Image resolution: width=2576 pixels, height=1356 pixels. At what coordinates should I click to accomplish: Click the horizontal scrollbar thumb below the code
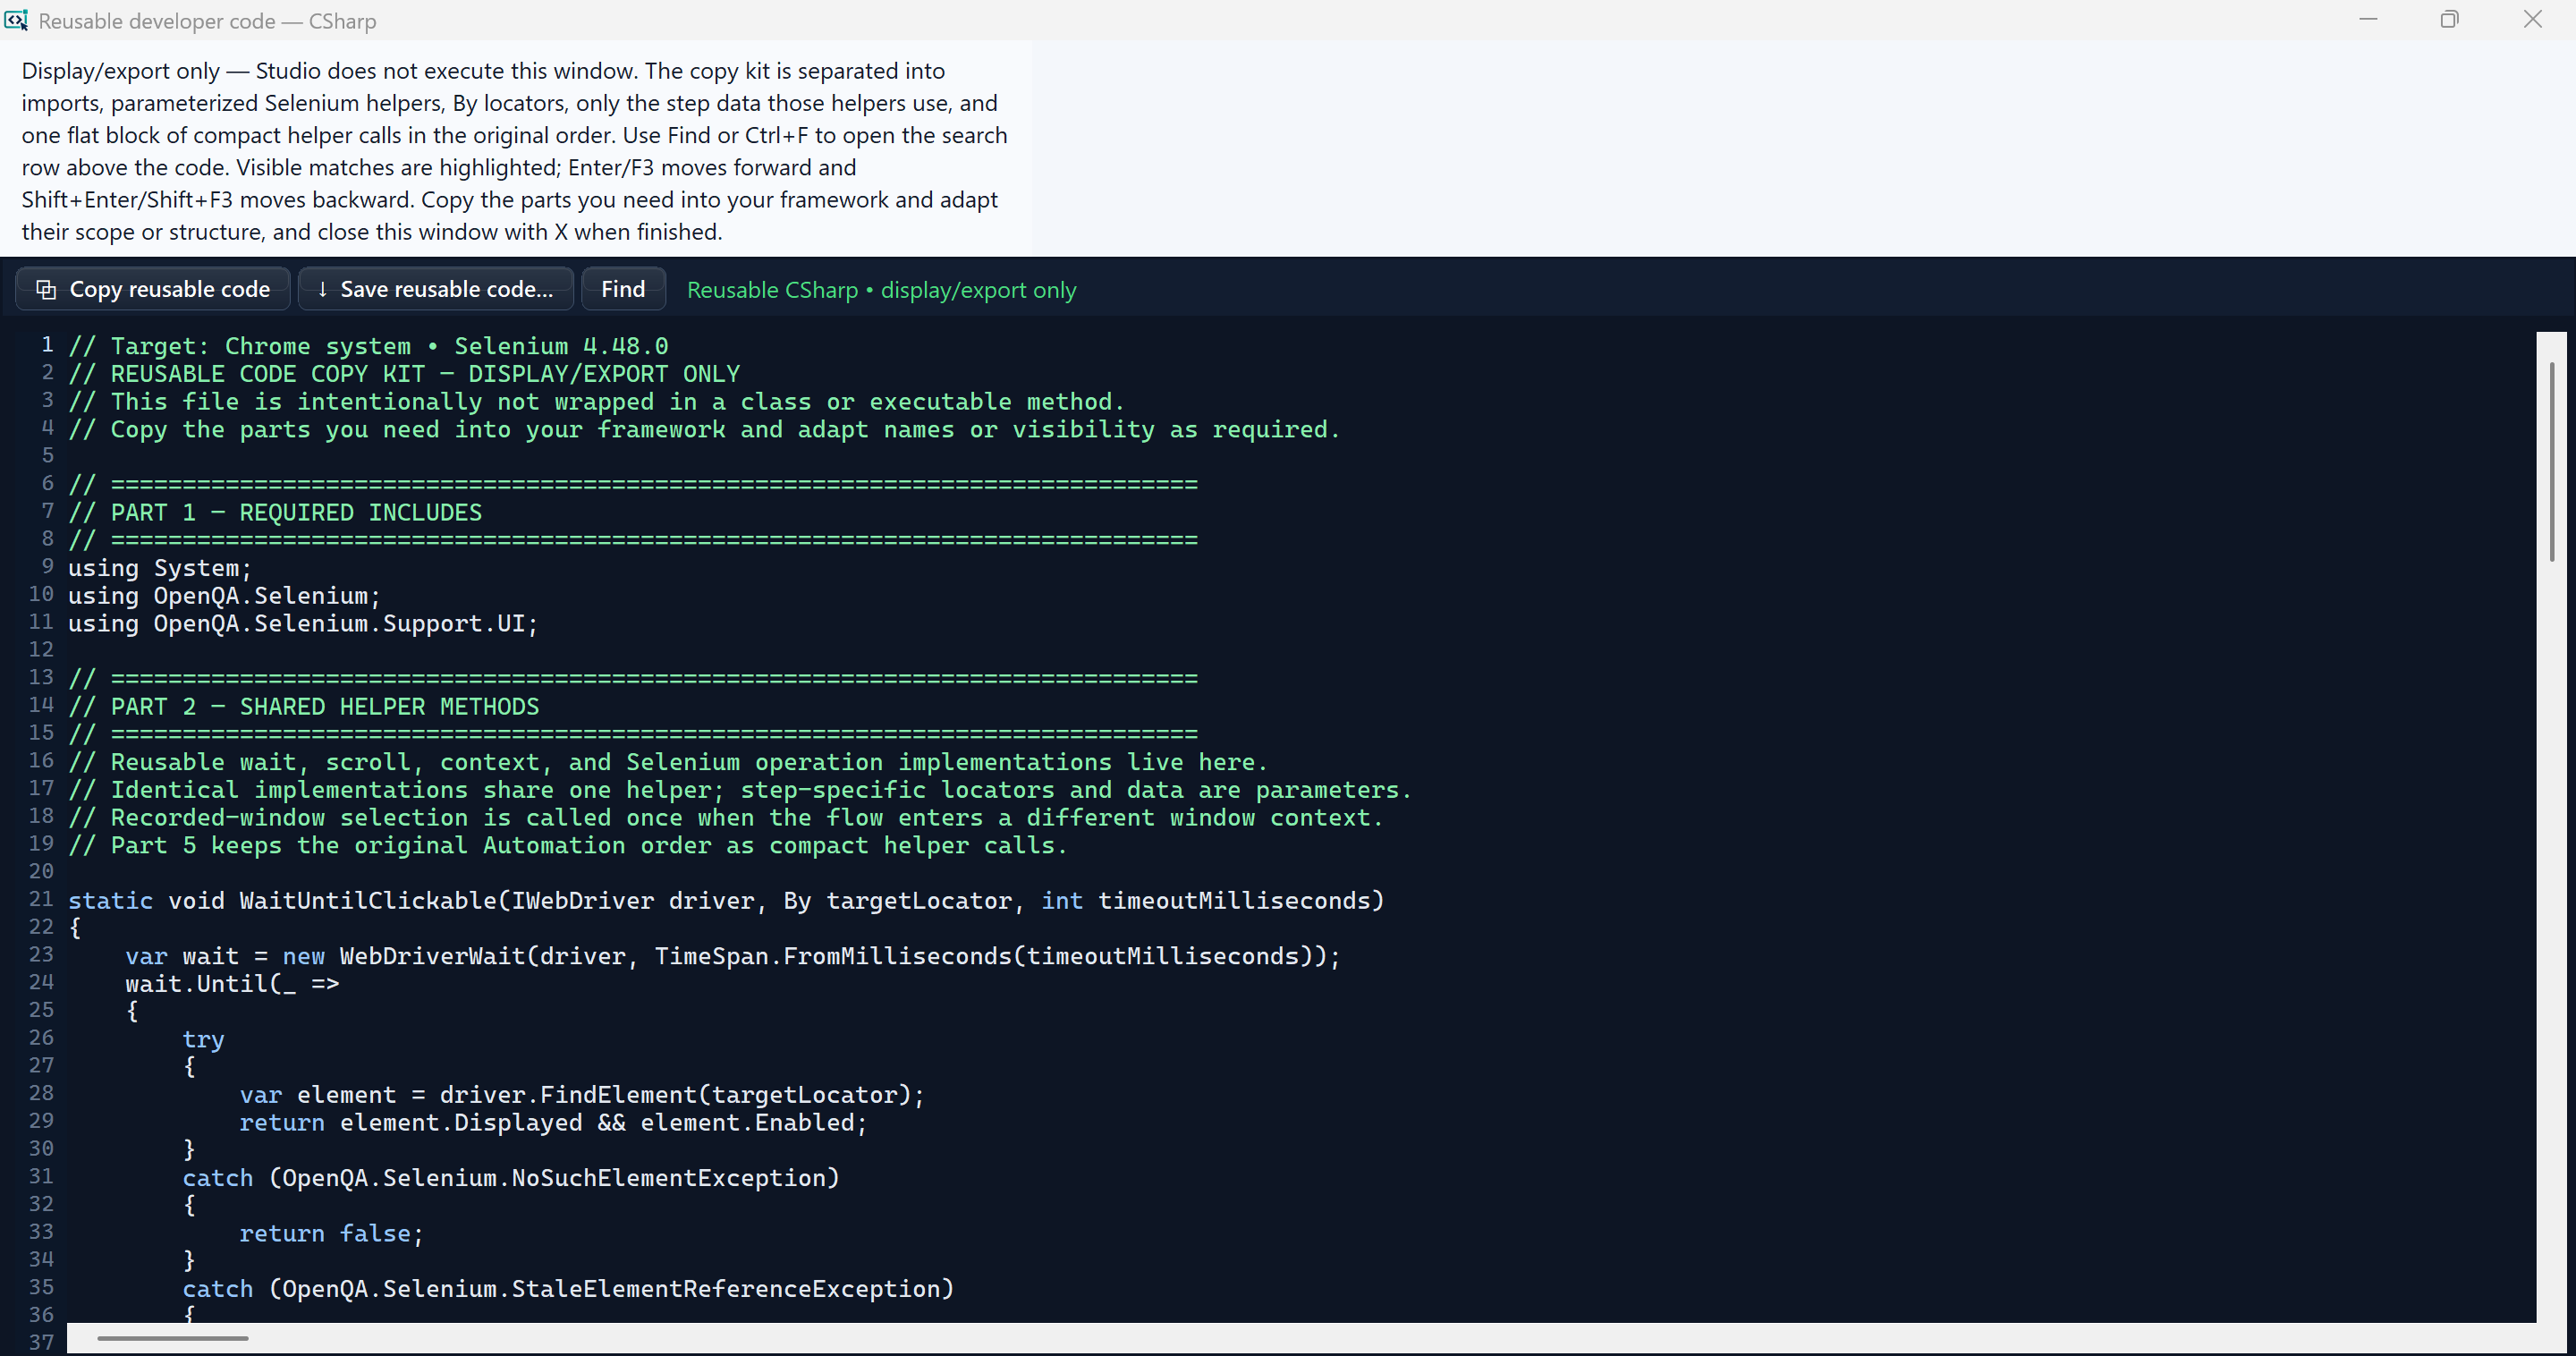[172, 1338]
